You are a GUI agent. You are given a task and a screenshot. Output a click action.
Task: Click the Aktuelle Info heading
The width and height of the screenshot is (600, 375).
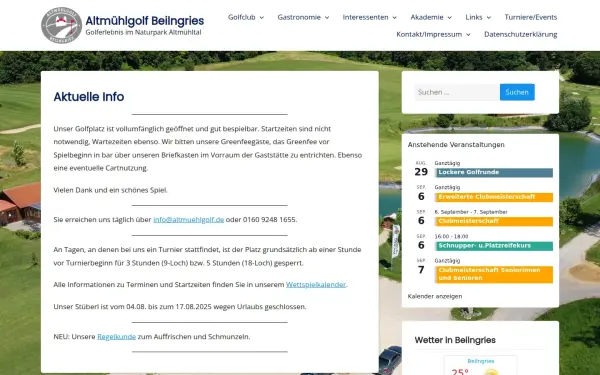pyautogui.click(x=89, y=97)
